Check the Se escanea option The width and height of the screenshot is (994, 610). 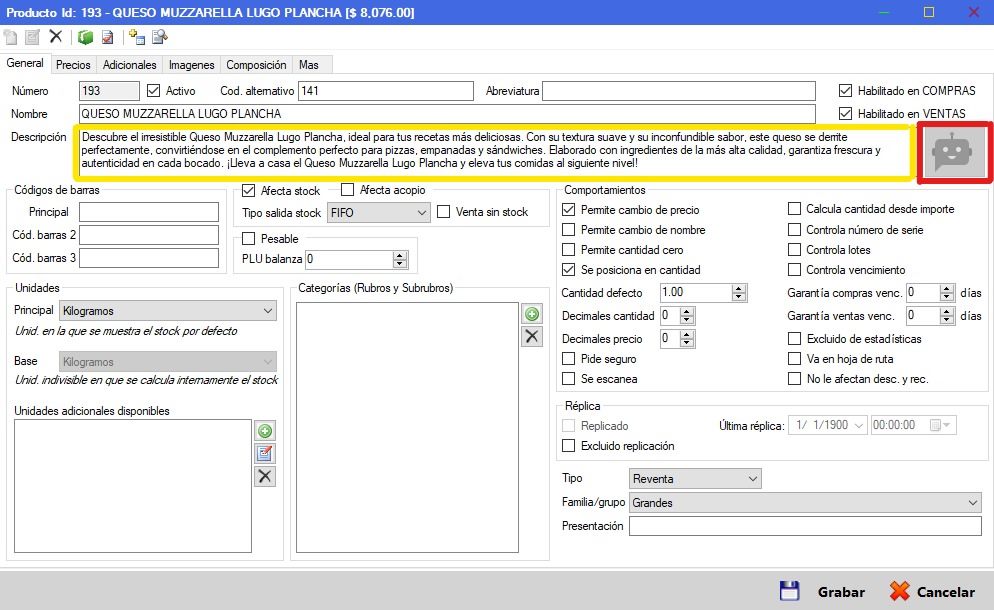[x=569, y=379]
